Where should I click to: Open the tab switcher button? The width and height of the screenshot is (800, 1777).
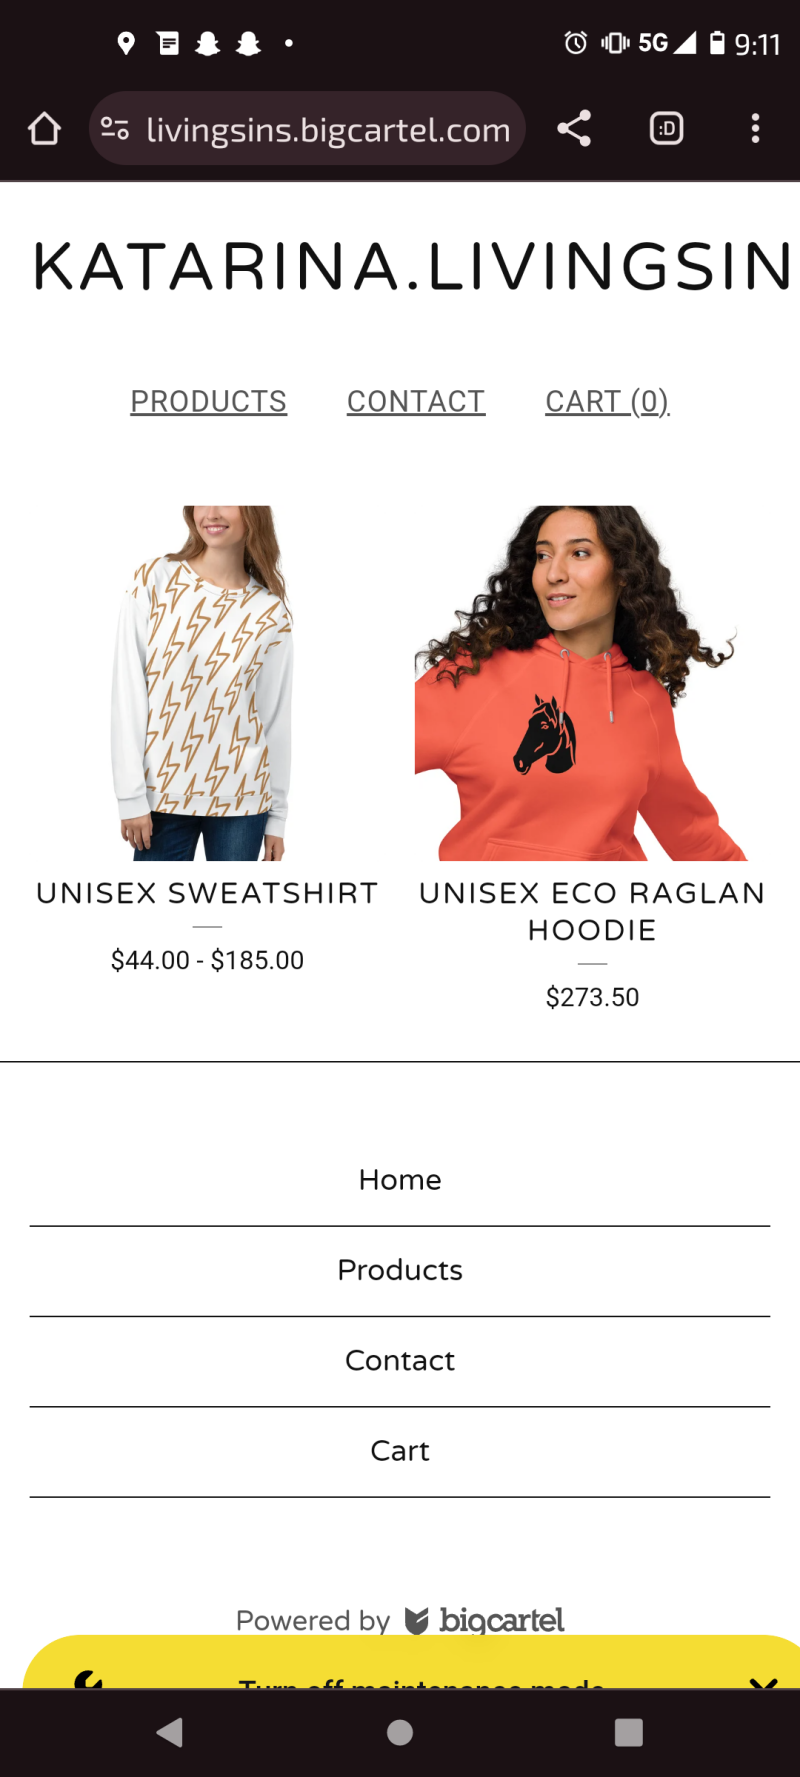point(666,129)
